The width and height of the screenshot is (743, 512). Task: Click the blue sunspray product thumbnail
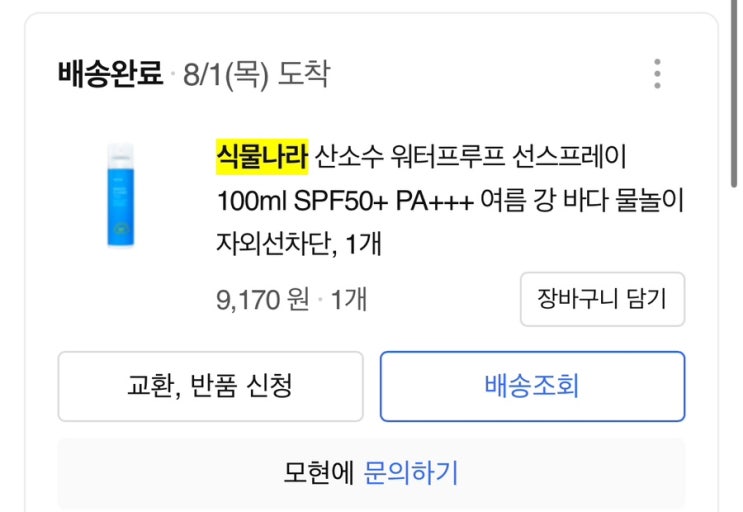[x=122, y=196]
